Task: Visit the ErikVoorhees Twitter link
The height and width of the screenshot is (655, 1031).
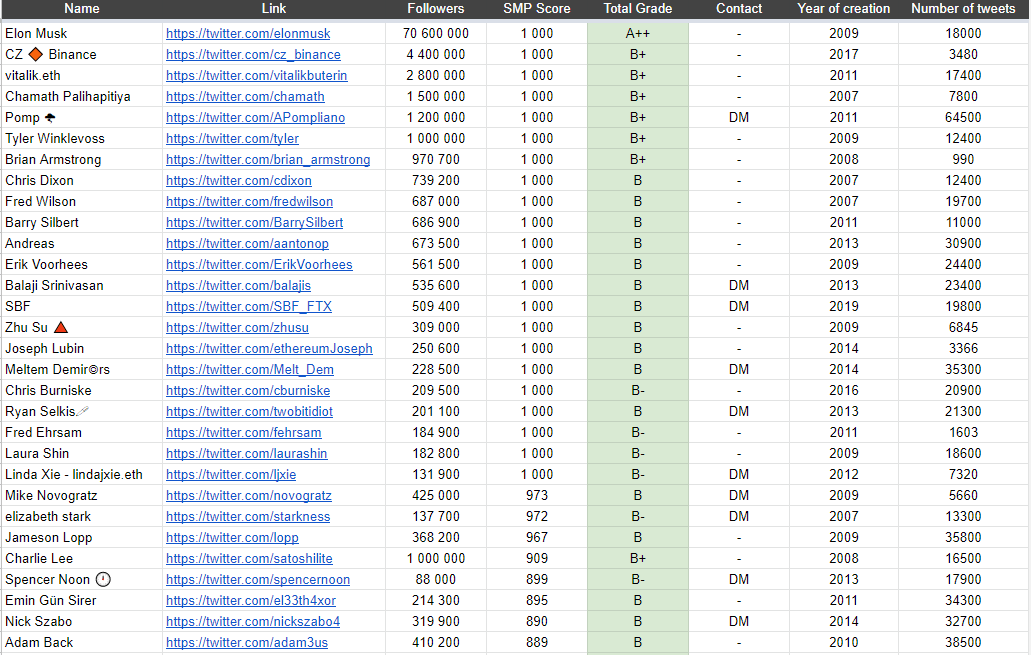Action: [259, 265]
